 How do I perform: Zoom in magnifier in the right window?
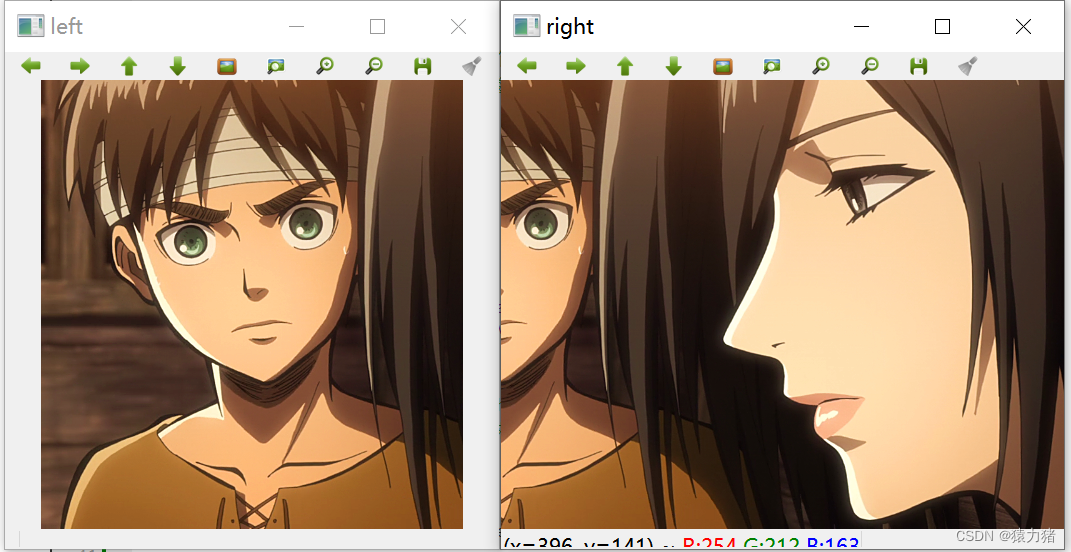pyautogui.click(x=821, y=66)
